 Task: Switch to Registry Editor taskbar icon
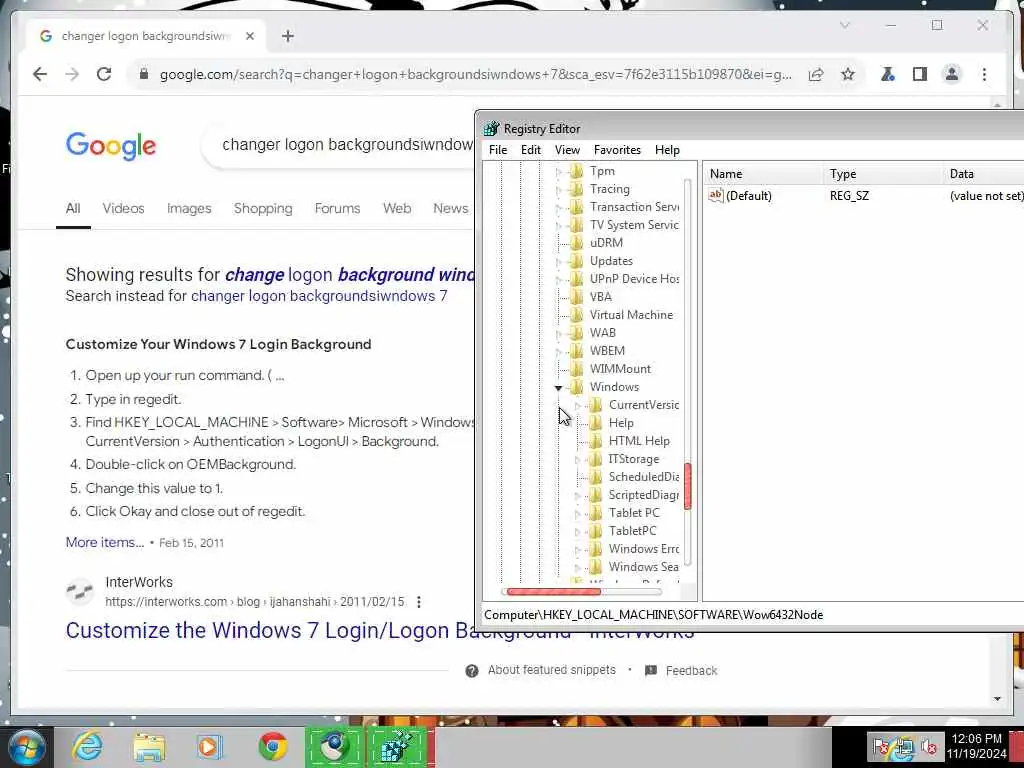pyautogui.click(x=396, y=746)
